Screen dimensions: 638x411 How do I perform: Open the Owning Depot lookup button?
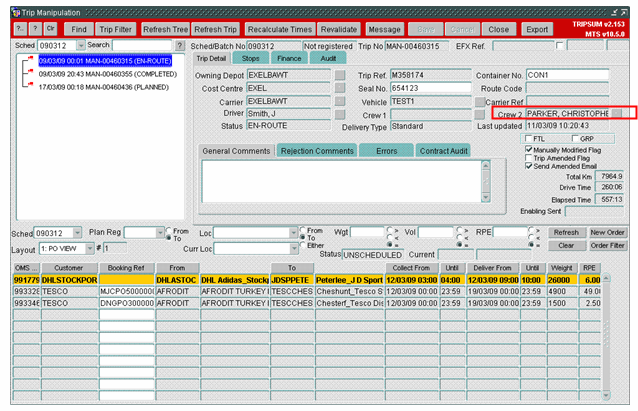coord(340,75)
